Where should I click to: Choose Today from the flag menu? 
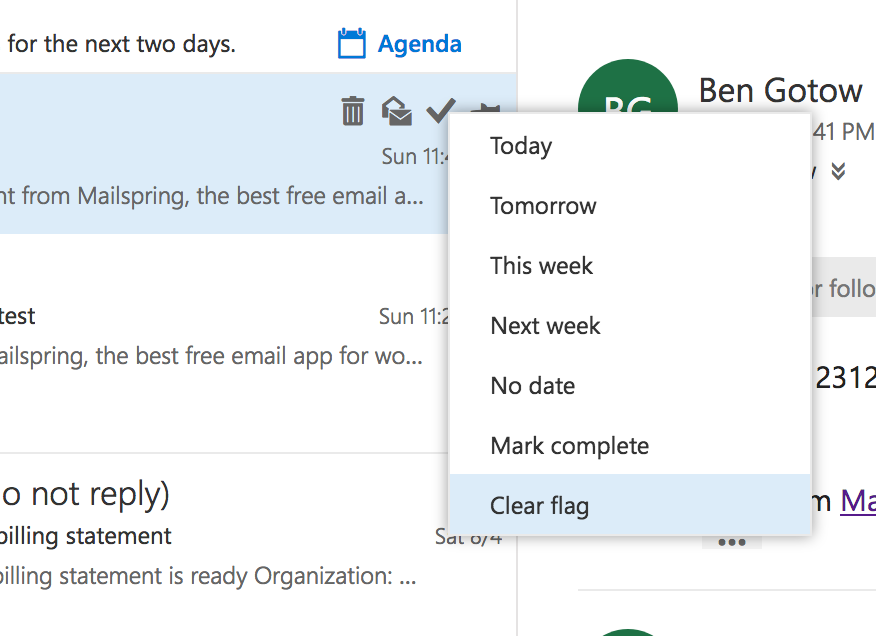coord(521,146)
